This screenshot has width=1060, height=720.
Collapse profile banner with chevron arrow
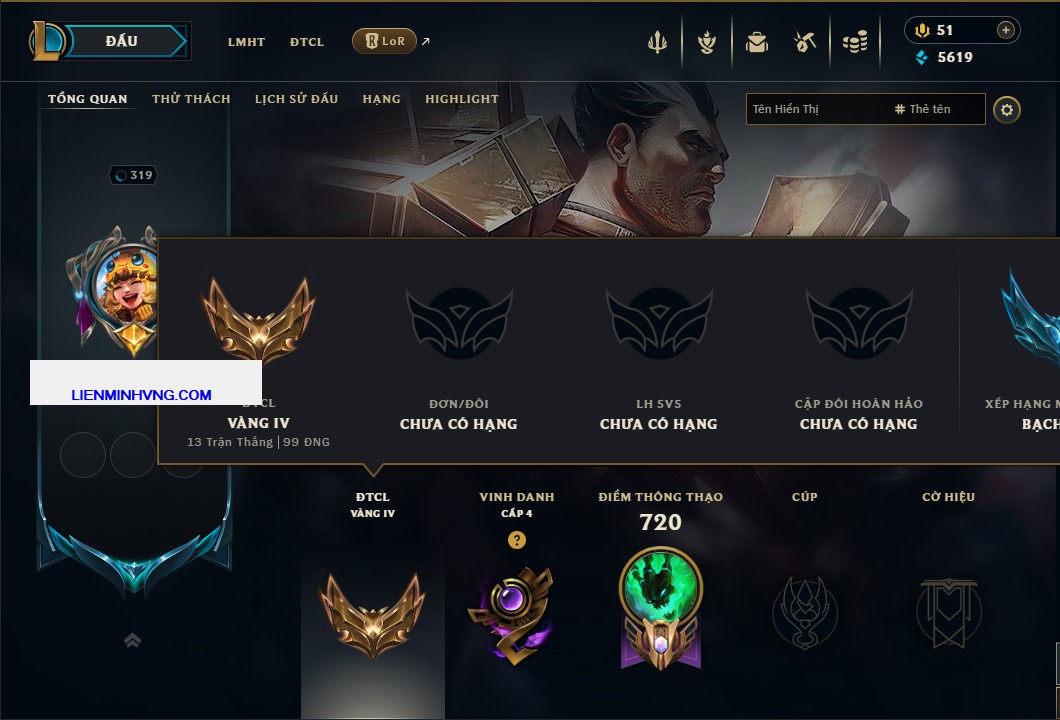pyautogui.click(x=132, y=640)
